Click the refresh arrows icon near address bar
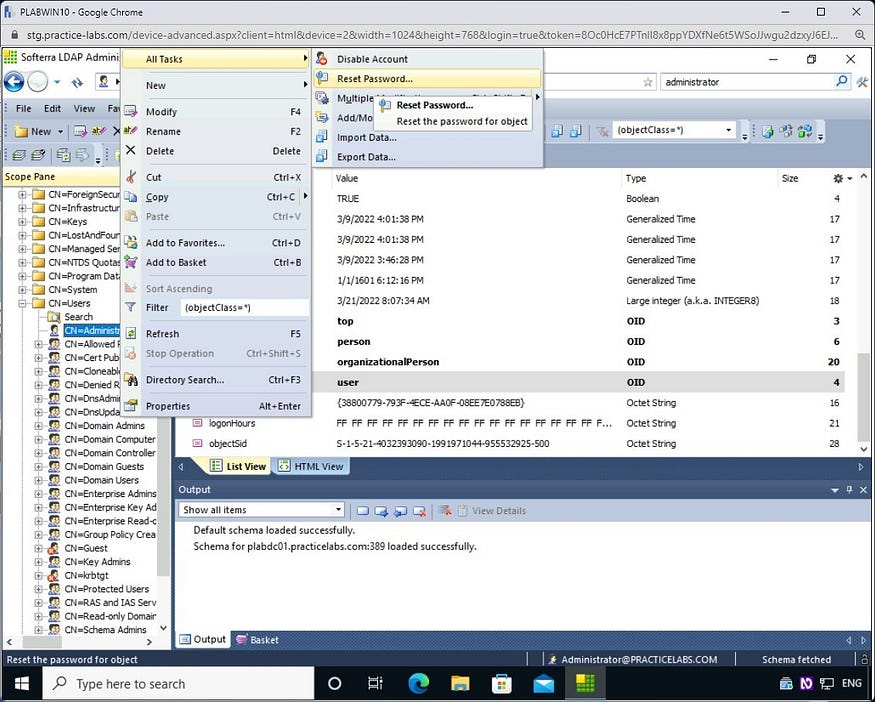Viewport: 875px width, 702px height. 77,83
